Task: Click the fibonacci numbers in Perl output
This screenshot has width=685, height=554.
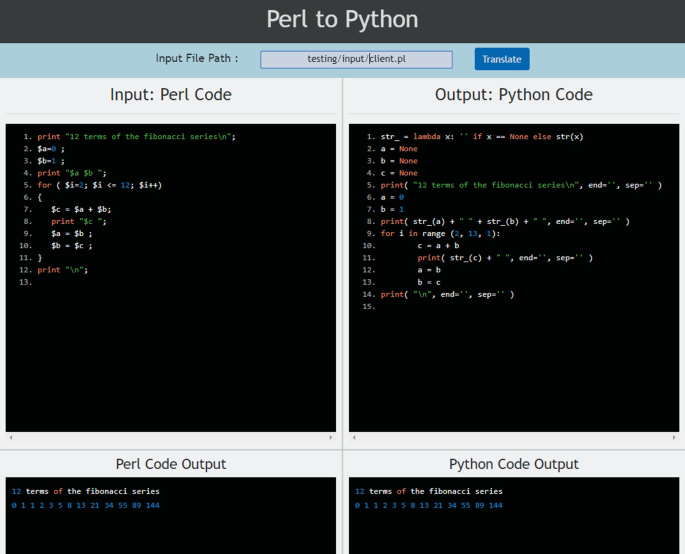Action: click(86, 505)
